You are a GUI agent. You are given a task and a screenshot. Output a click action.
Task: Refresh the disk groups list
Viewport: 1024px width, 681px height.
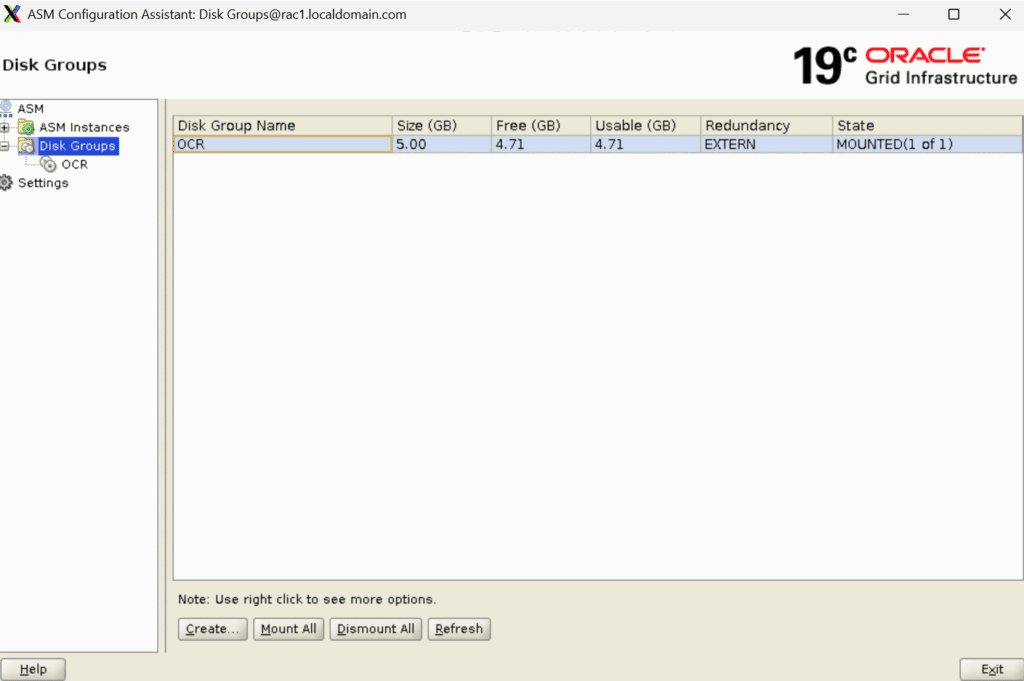459,629
